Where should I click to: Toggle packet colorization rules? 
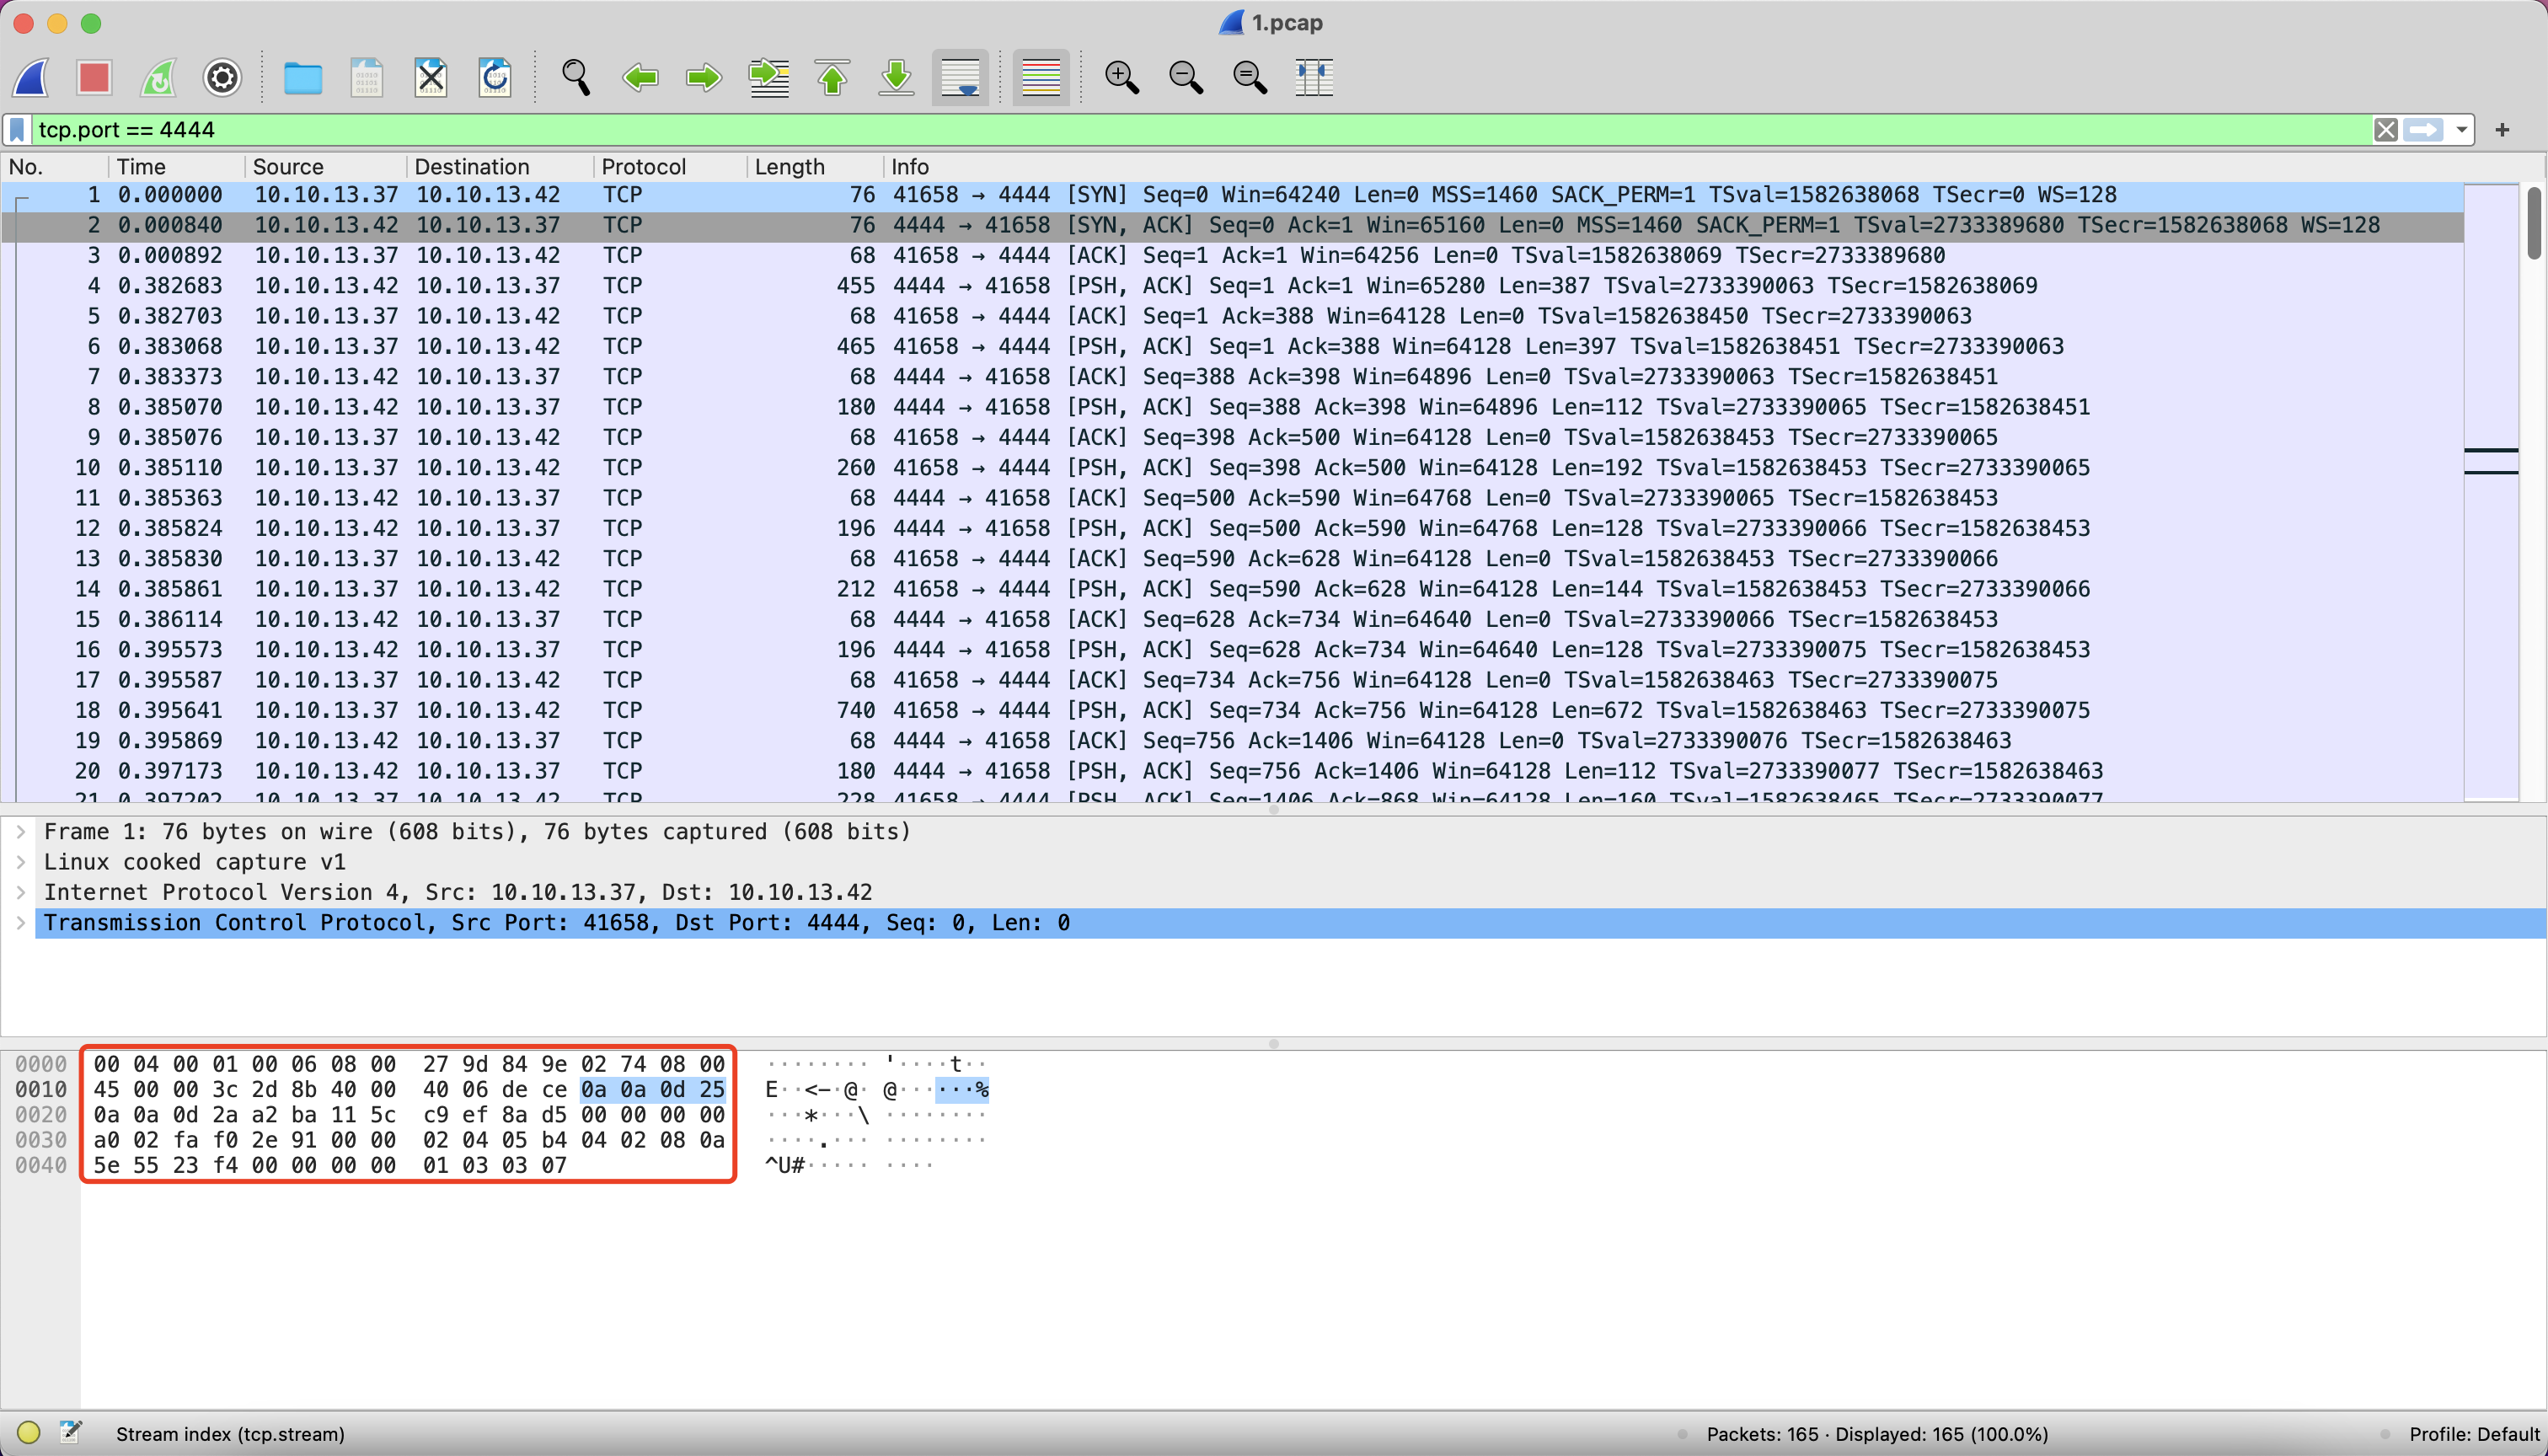click(1040, 77)
